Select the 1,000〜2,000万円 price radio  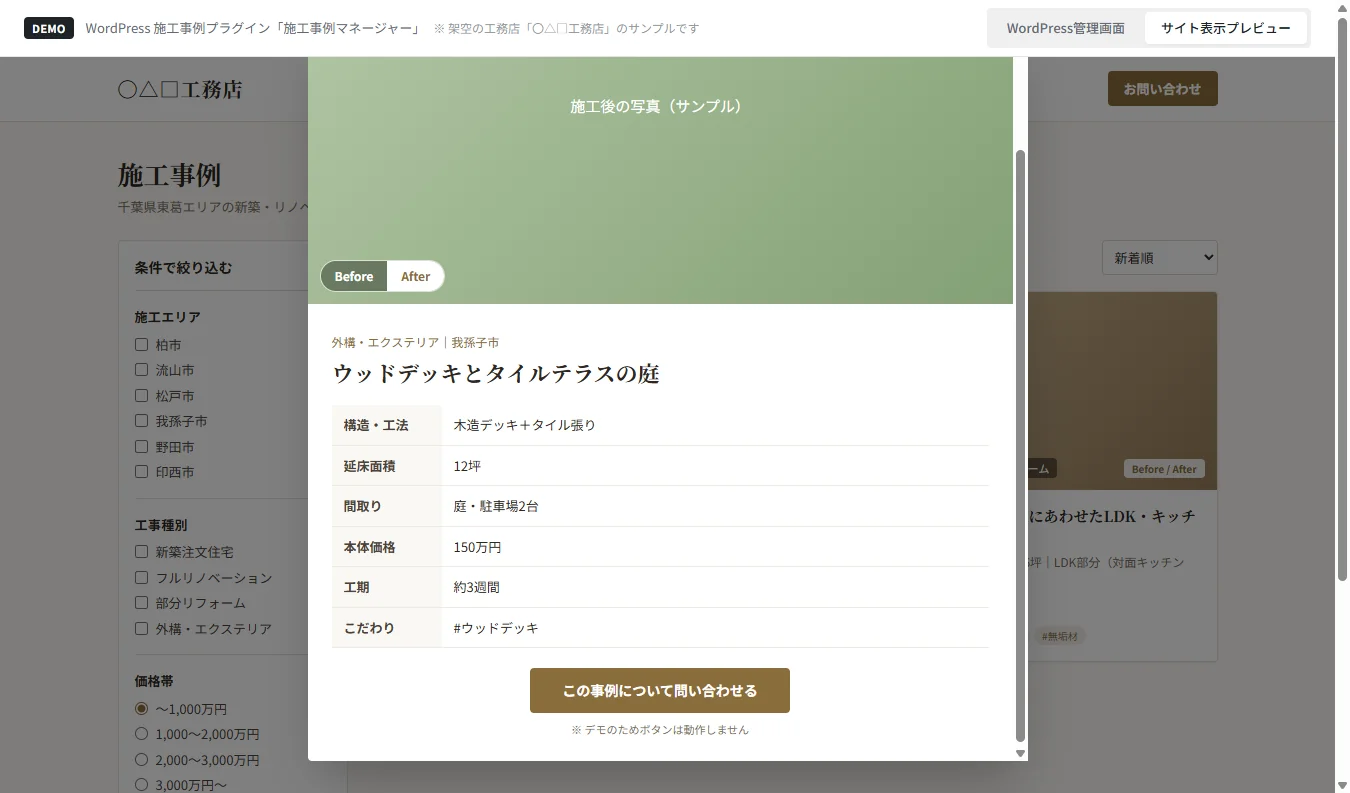pos(141,734)
